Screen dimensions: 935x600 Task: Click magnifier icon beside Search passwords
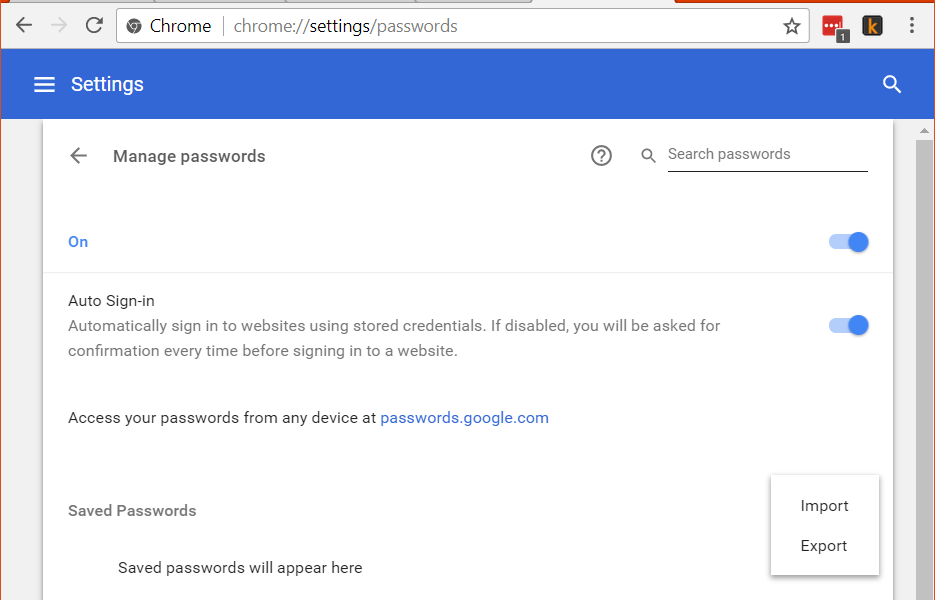(x=648, y=156)
